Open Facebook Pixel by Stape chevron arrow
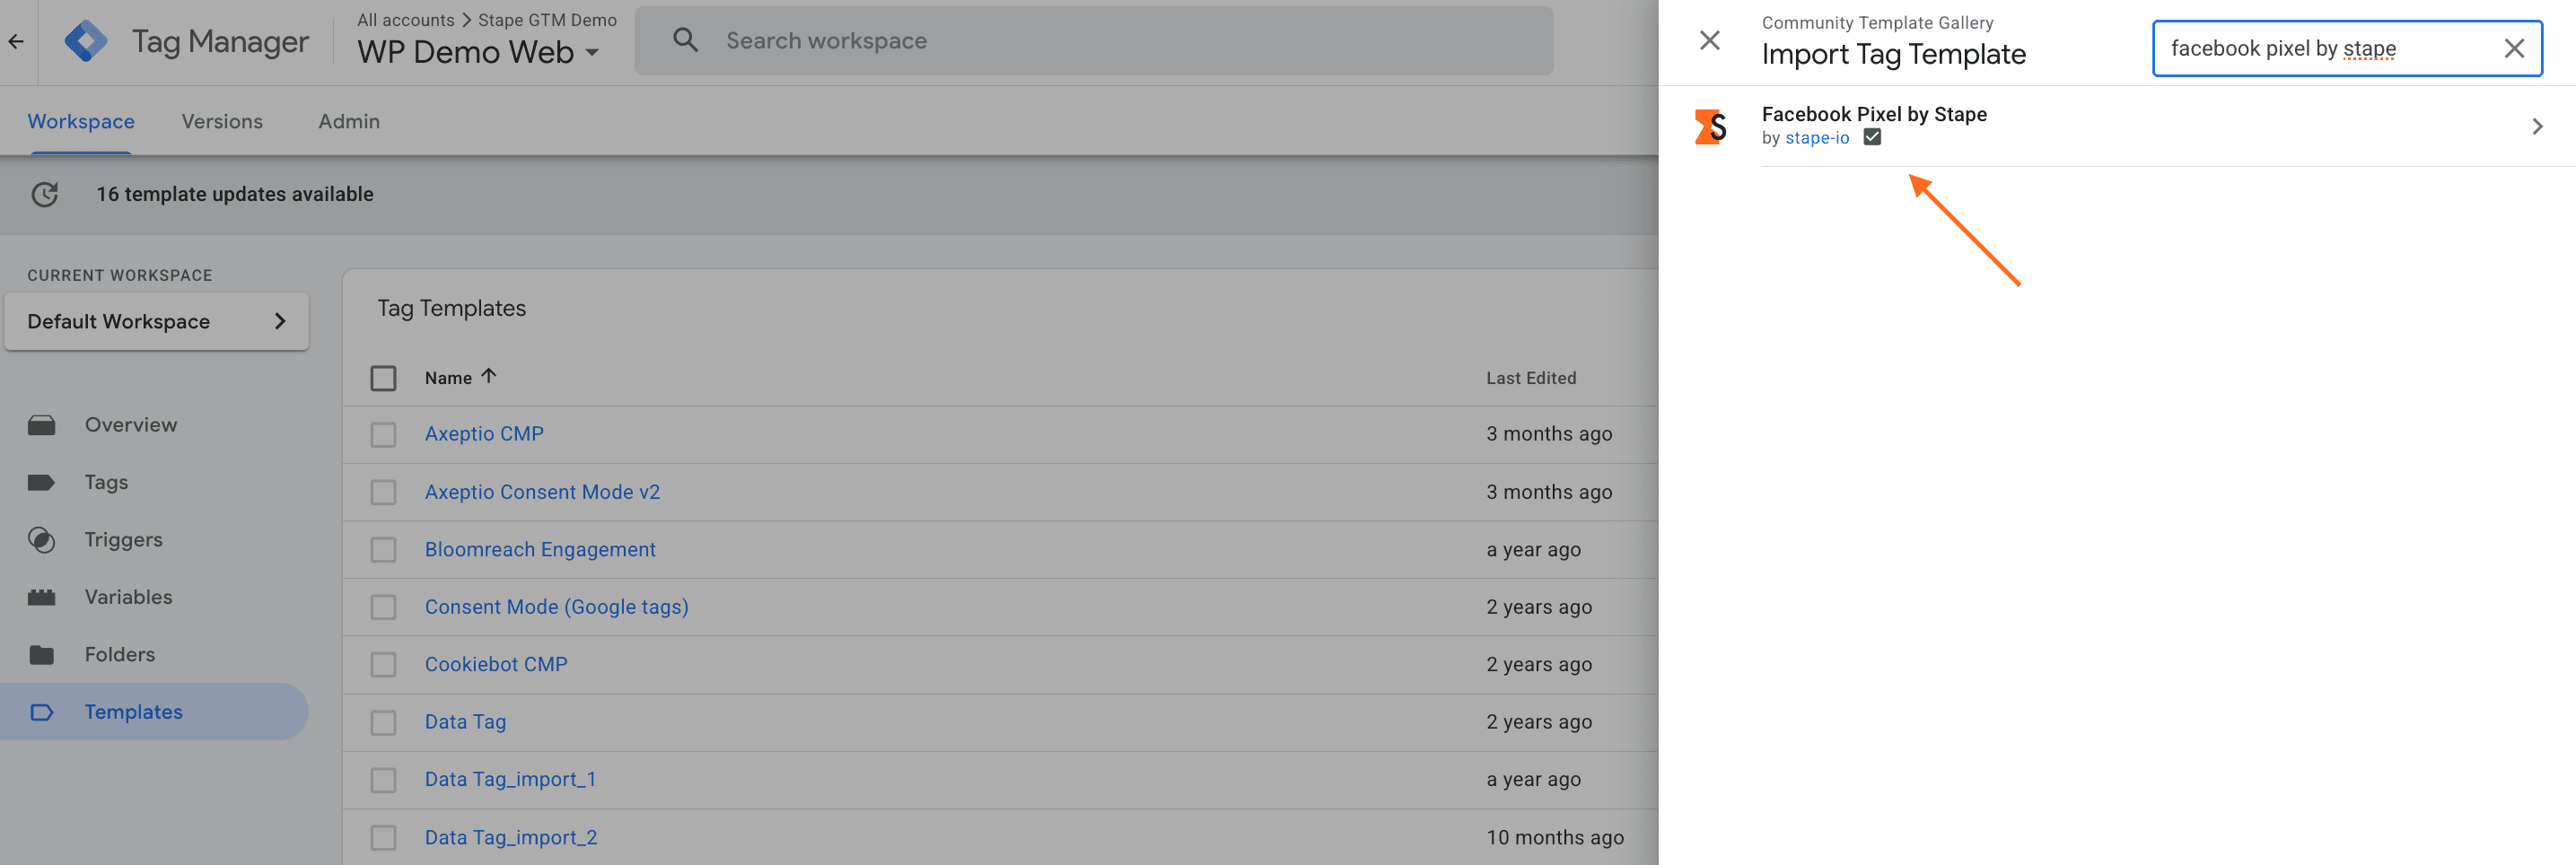This screenshot has width=2576, height=865. tap(2536, 126)
